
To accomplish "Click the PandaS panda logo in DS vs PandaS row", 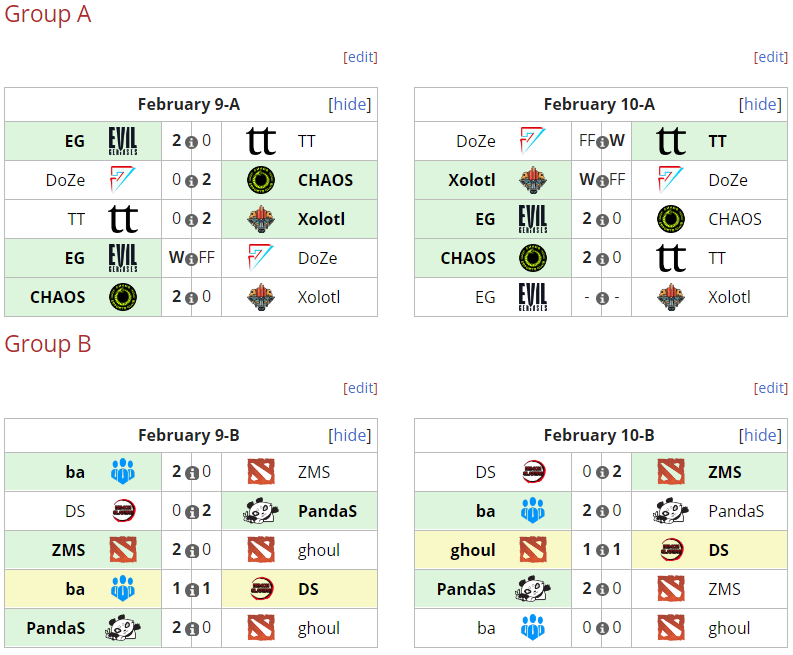I will pos(261,511).
